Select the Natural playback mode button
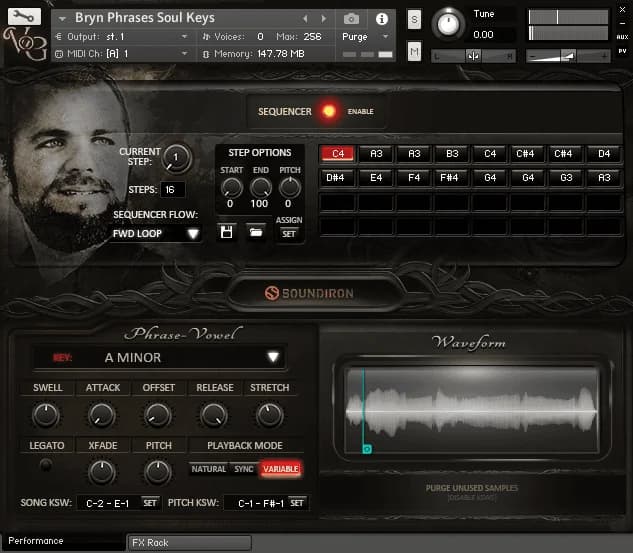 209,469
